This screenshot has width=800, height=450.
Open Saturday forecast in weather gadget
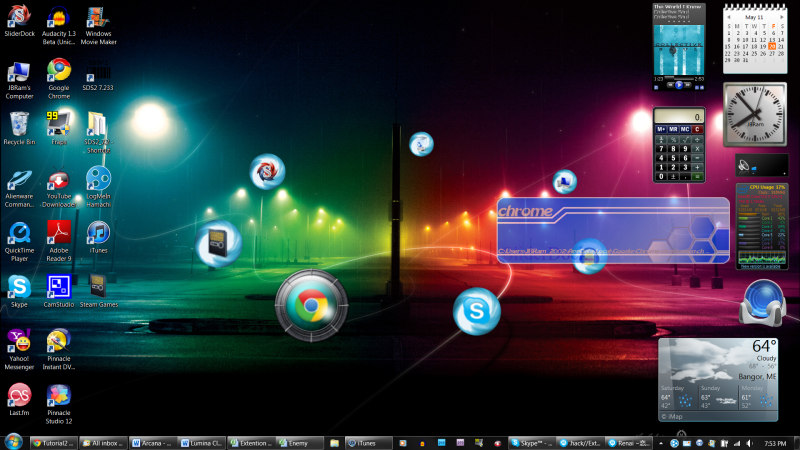pyautogui.click(x=678, y=396)
